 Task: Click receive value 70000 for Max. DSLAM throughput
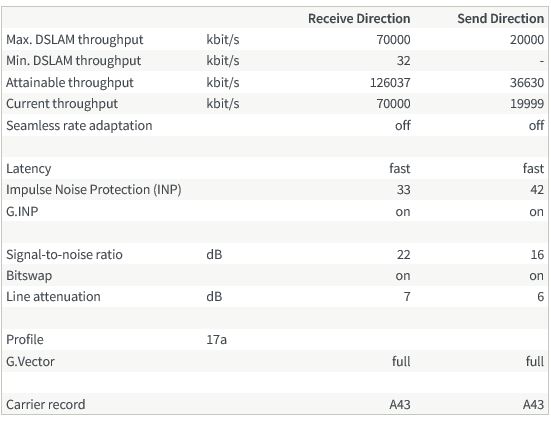[393, 39]
